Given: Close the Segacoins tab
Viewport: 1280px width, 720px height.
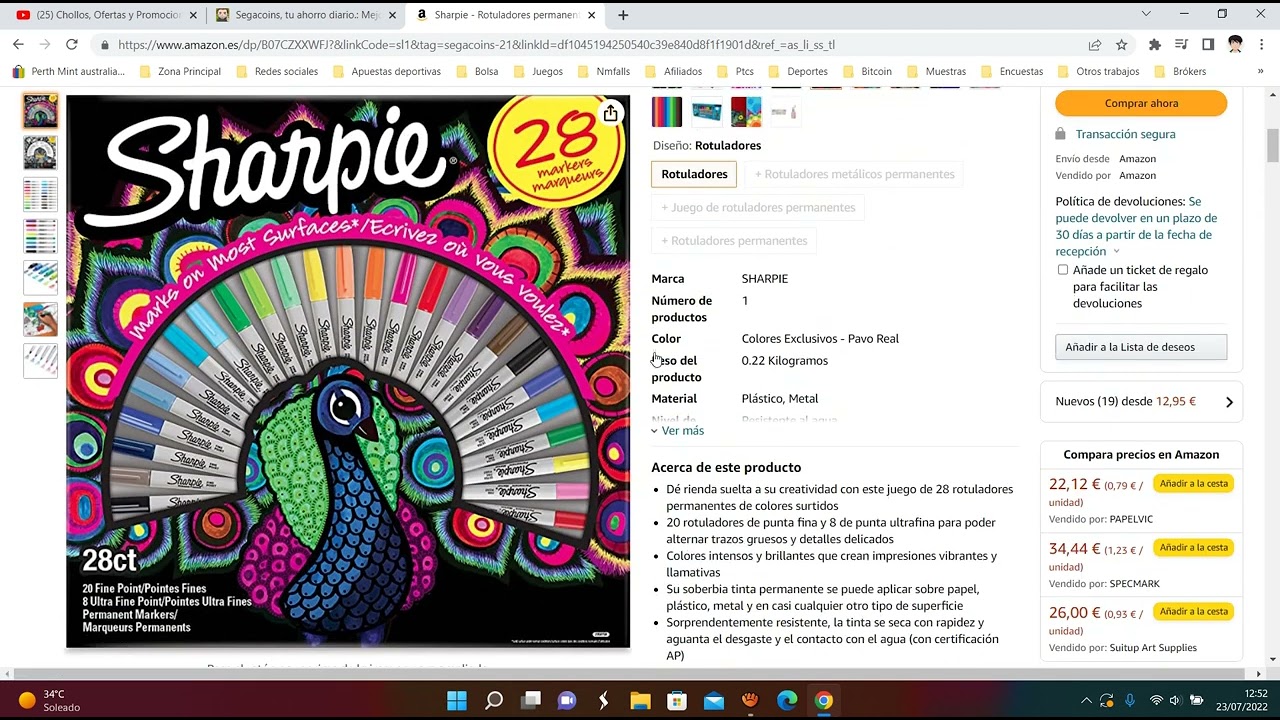Looking at the screenshot, I should point(391,15).
